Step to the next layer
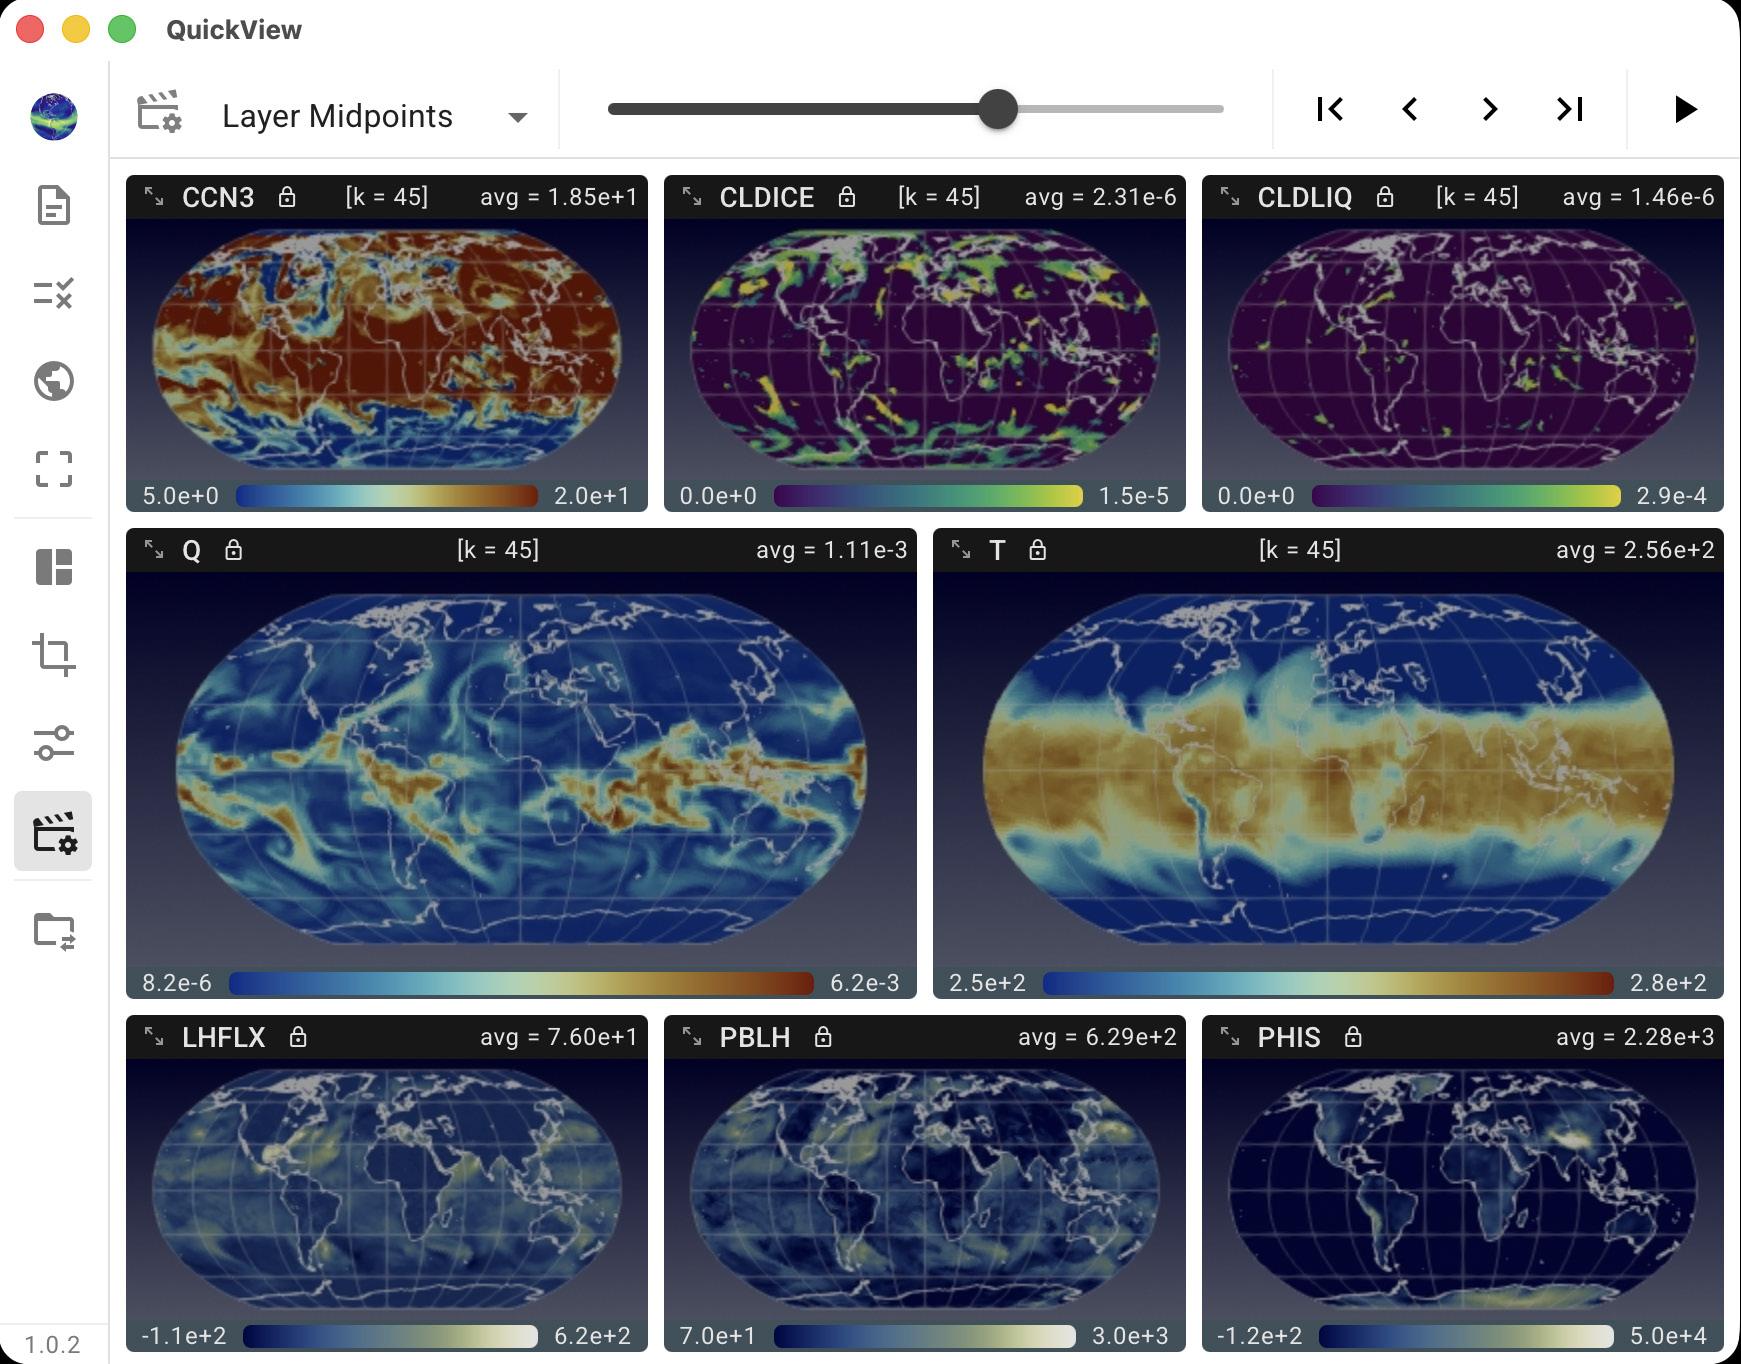This screenshot has width=1741, height=1364. pos(1490,109)
